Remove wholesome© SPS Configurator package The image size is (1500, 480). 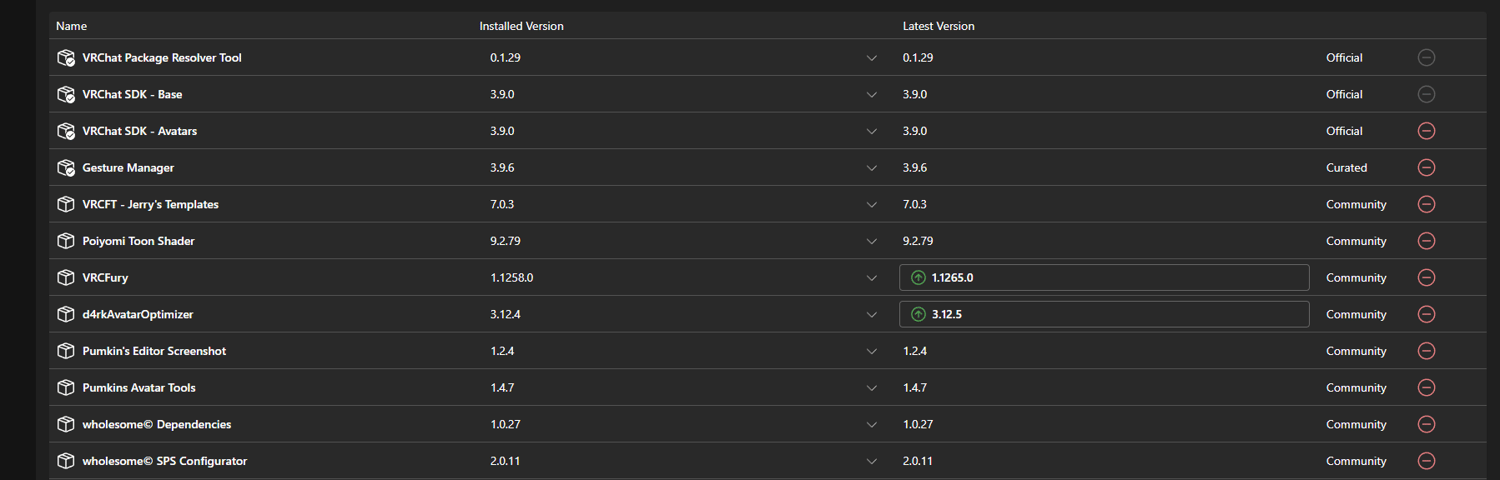pos(1427,461)
